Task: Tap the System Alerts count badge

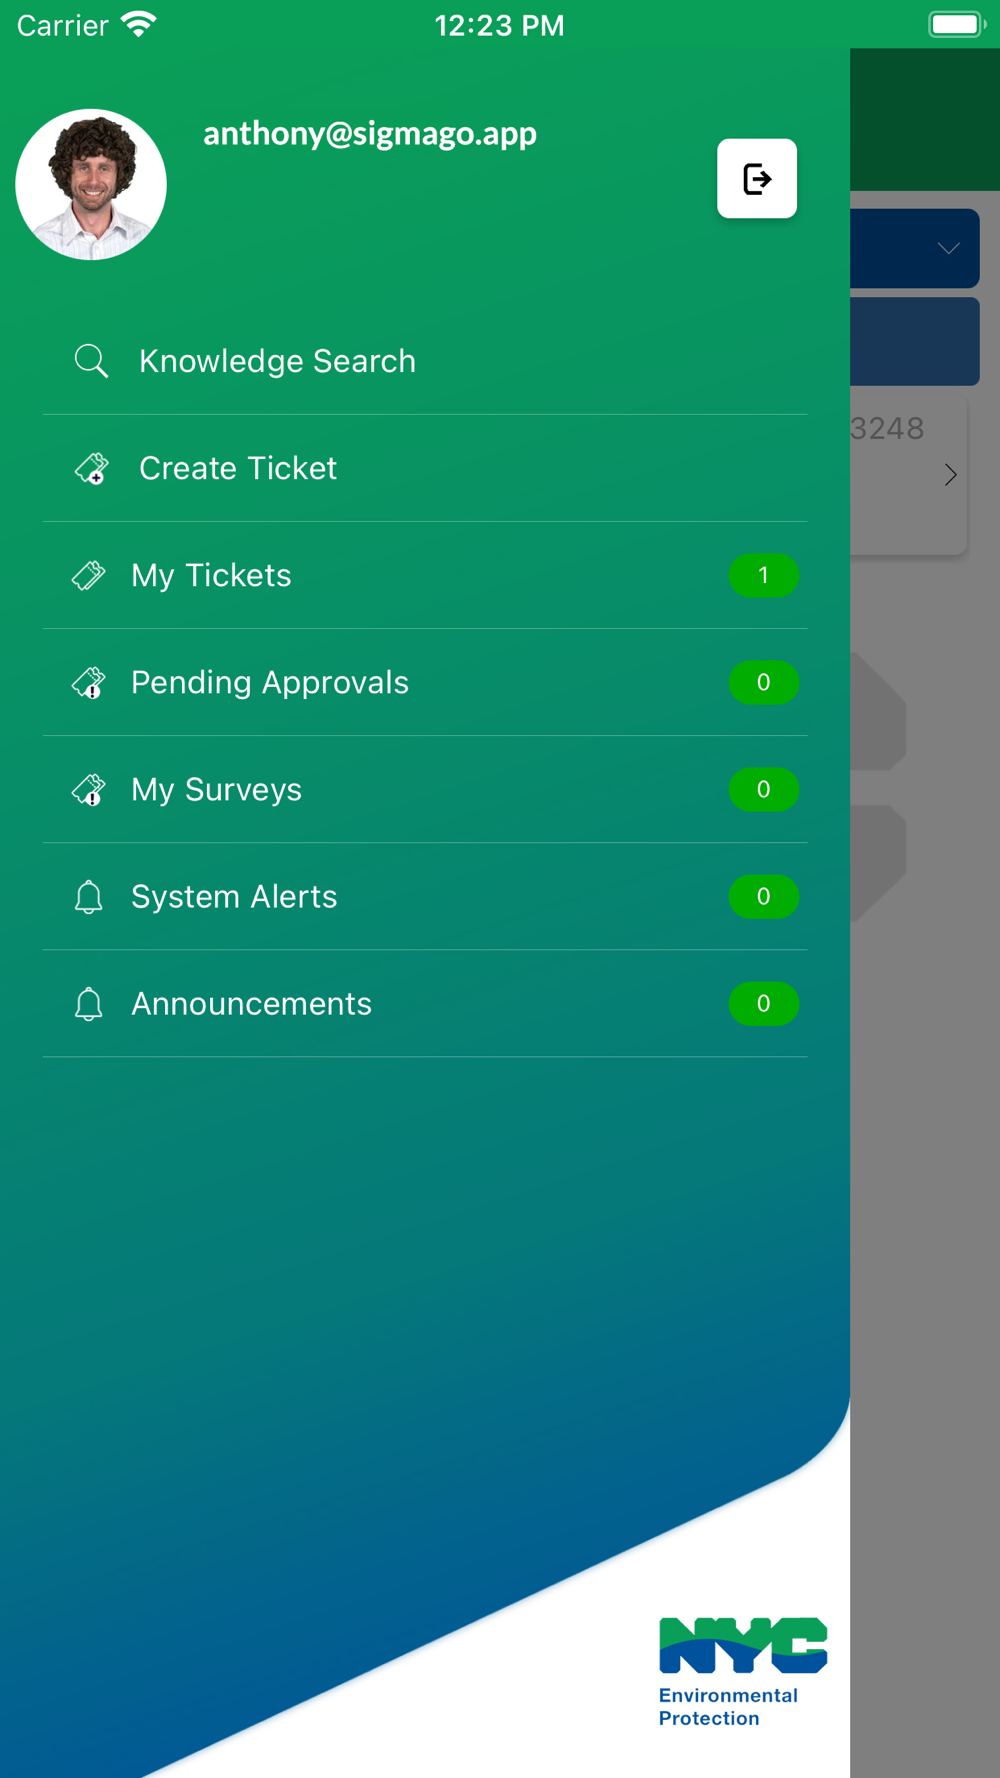Action: click(763, 896)
